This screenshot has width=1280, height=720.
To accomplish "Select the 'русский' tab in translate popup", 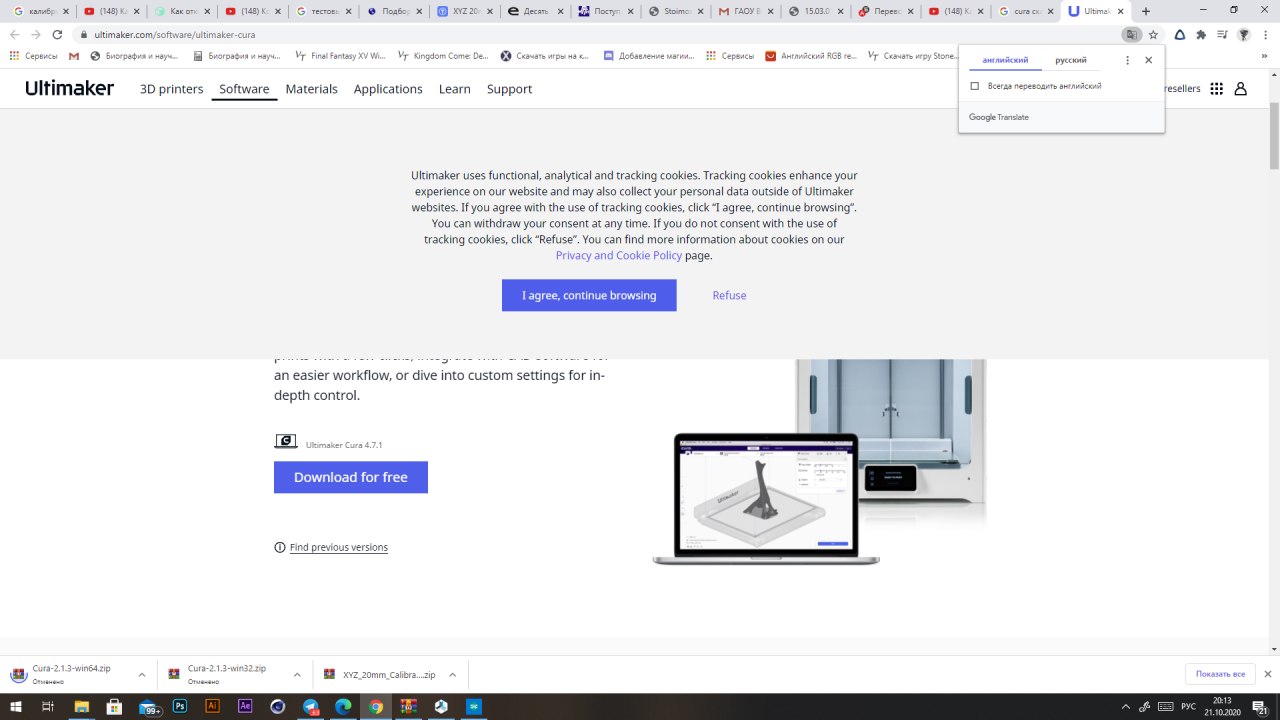I will (x=1071, y=60).
